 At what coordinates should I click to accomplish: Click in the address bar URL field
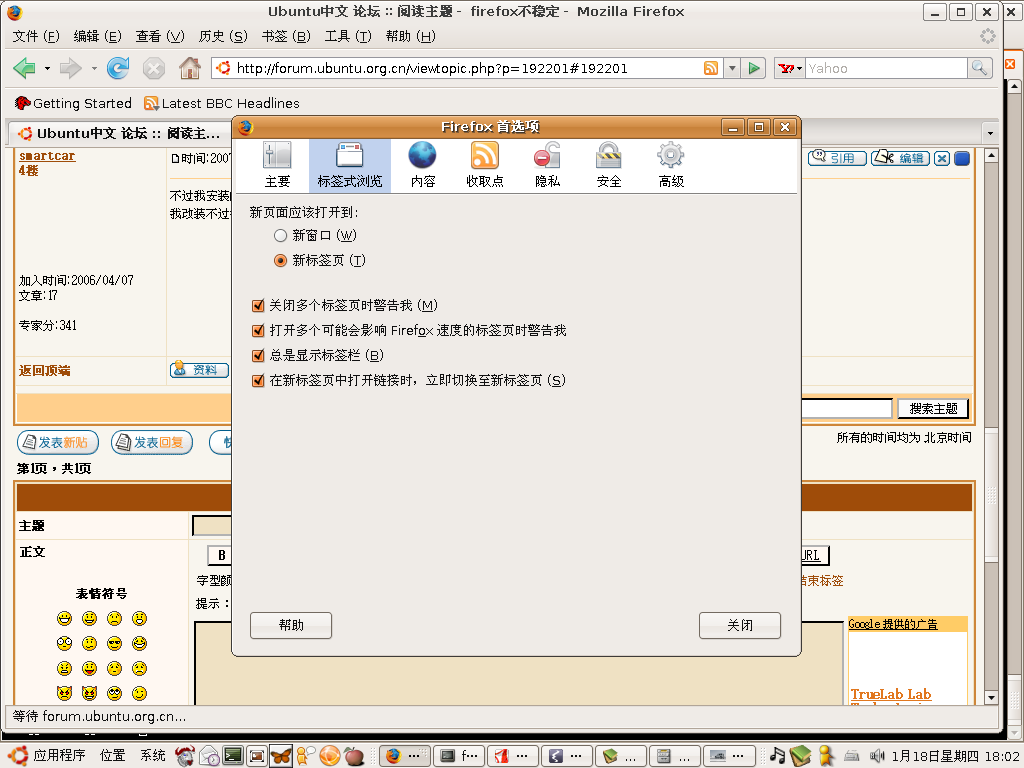[468, 68]
